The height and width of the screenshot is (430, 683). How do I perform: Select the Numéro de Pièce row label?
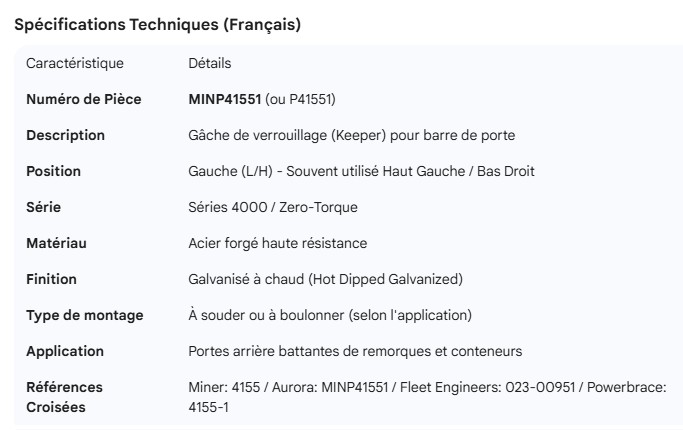(x=83, y=99)
